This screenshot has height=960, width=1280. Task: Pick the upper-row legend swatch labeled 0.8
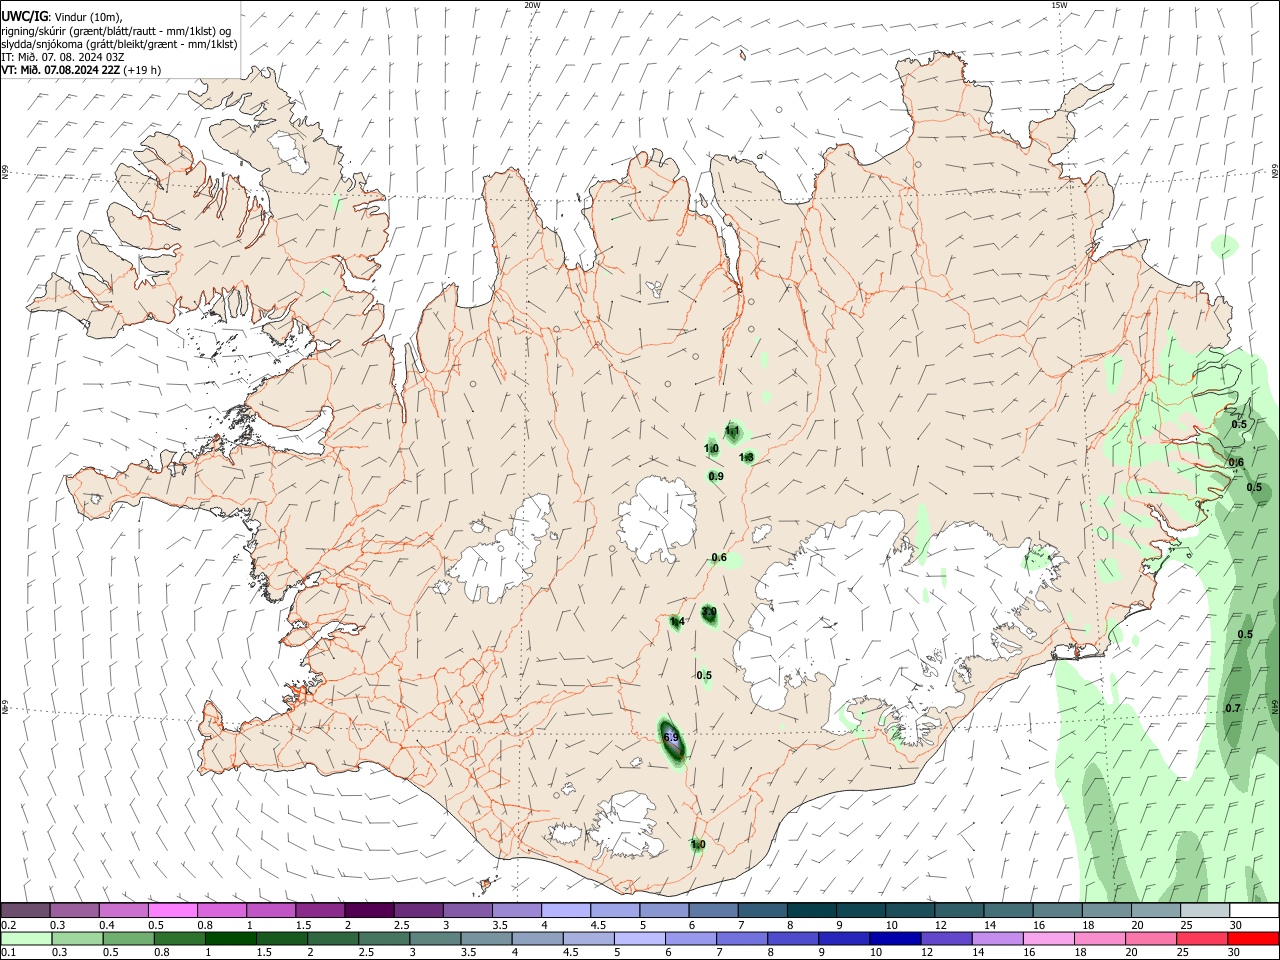(x=221, y=911)
